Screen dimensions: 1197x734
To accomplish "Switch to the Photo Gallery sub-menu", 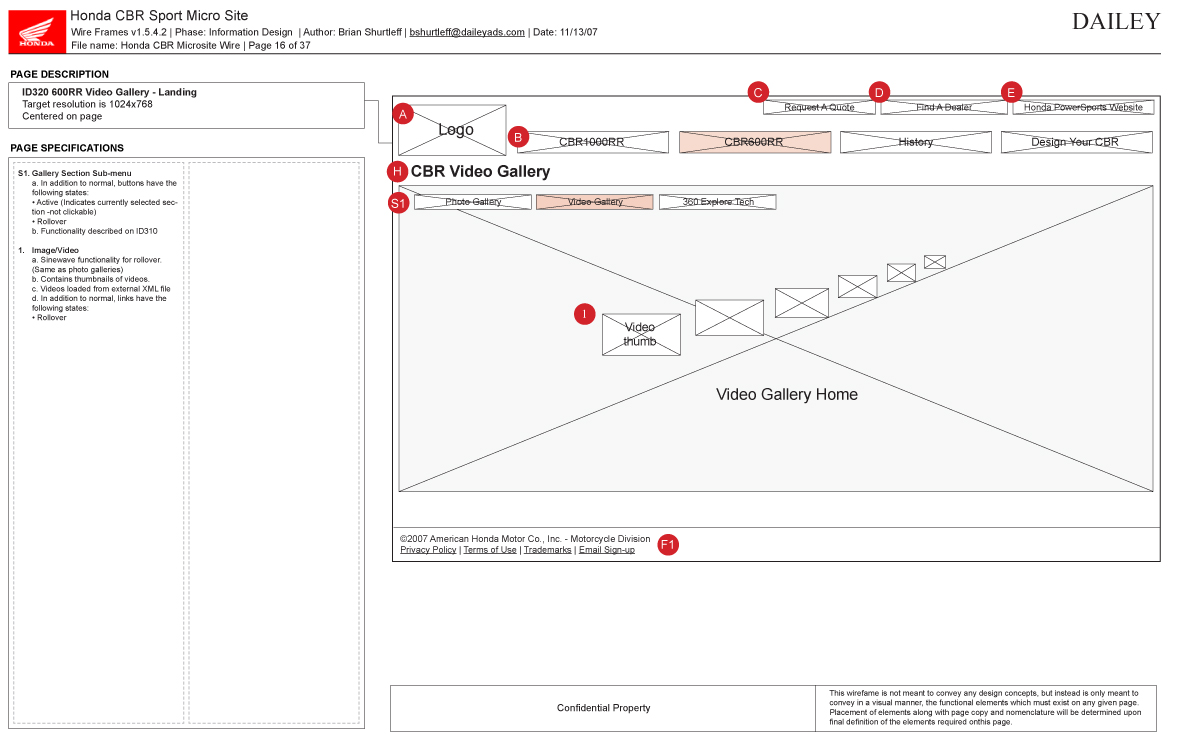I will pos(473,202).
